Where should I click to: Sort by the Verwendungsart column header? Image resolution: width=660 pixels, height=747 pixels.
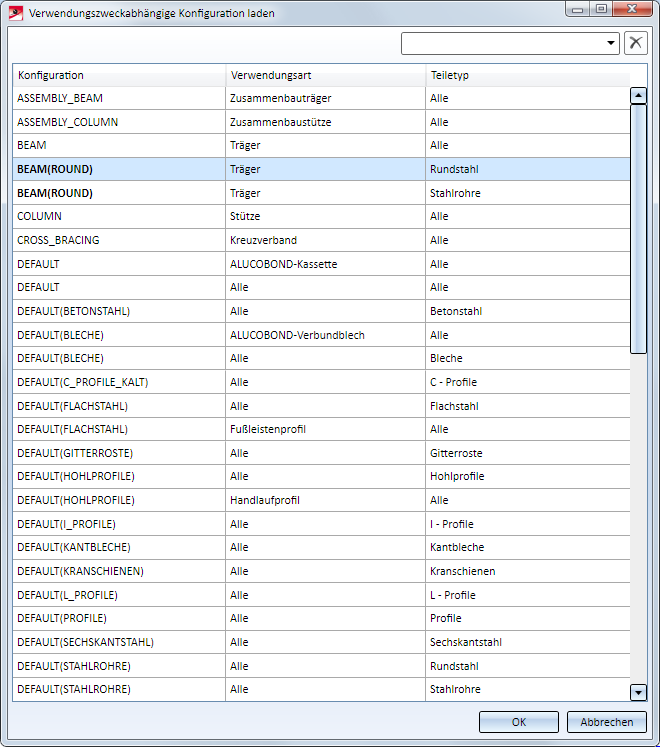(325, 75)
